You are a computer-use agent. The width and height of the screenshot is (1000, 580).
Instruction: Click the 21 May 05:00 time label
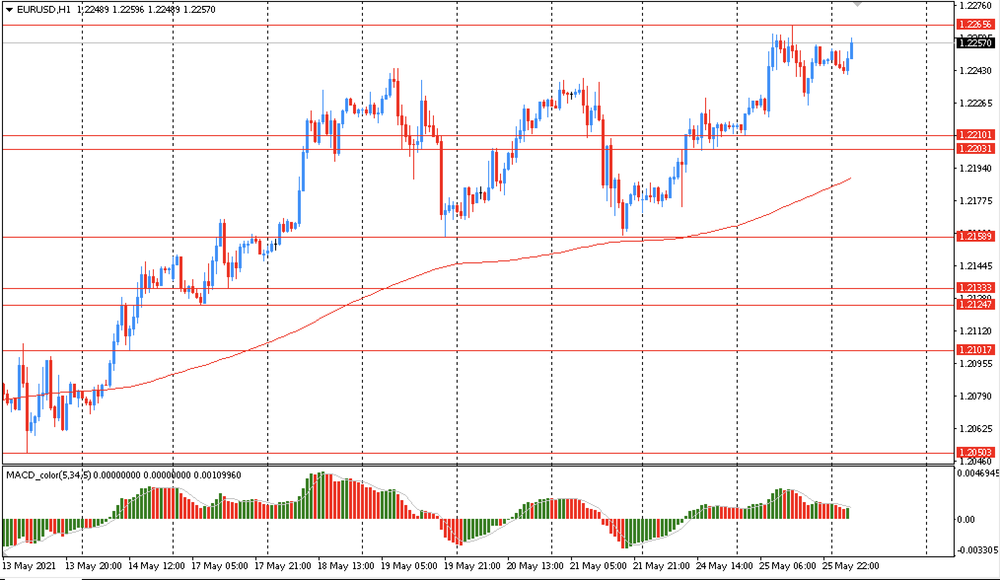click(598, 566)
